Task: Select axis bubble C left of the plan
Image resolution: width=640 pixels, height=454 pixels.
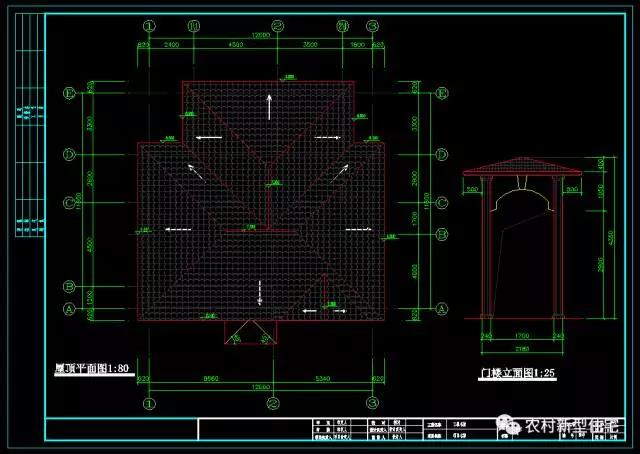Action: (x=69, y=203)
